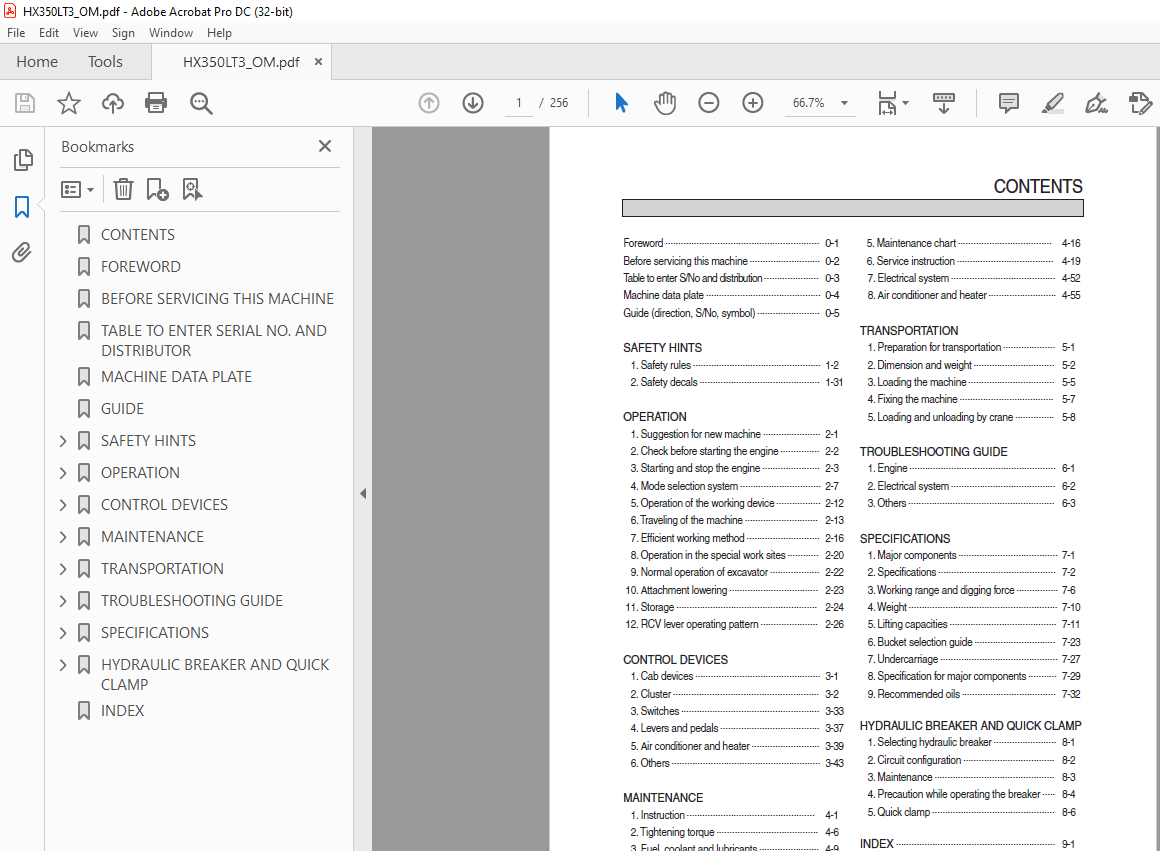Open the Page Thumbnails panel

(x=23, y=160)
